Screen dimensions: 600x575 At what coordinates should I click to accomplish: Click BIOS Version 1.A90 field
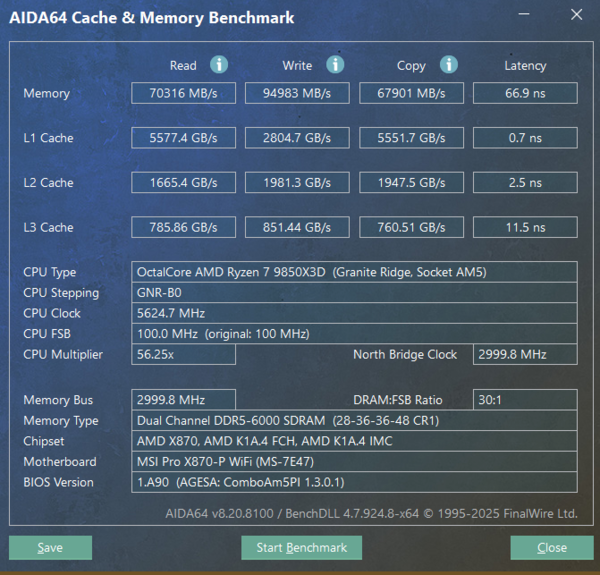point(354,482)
